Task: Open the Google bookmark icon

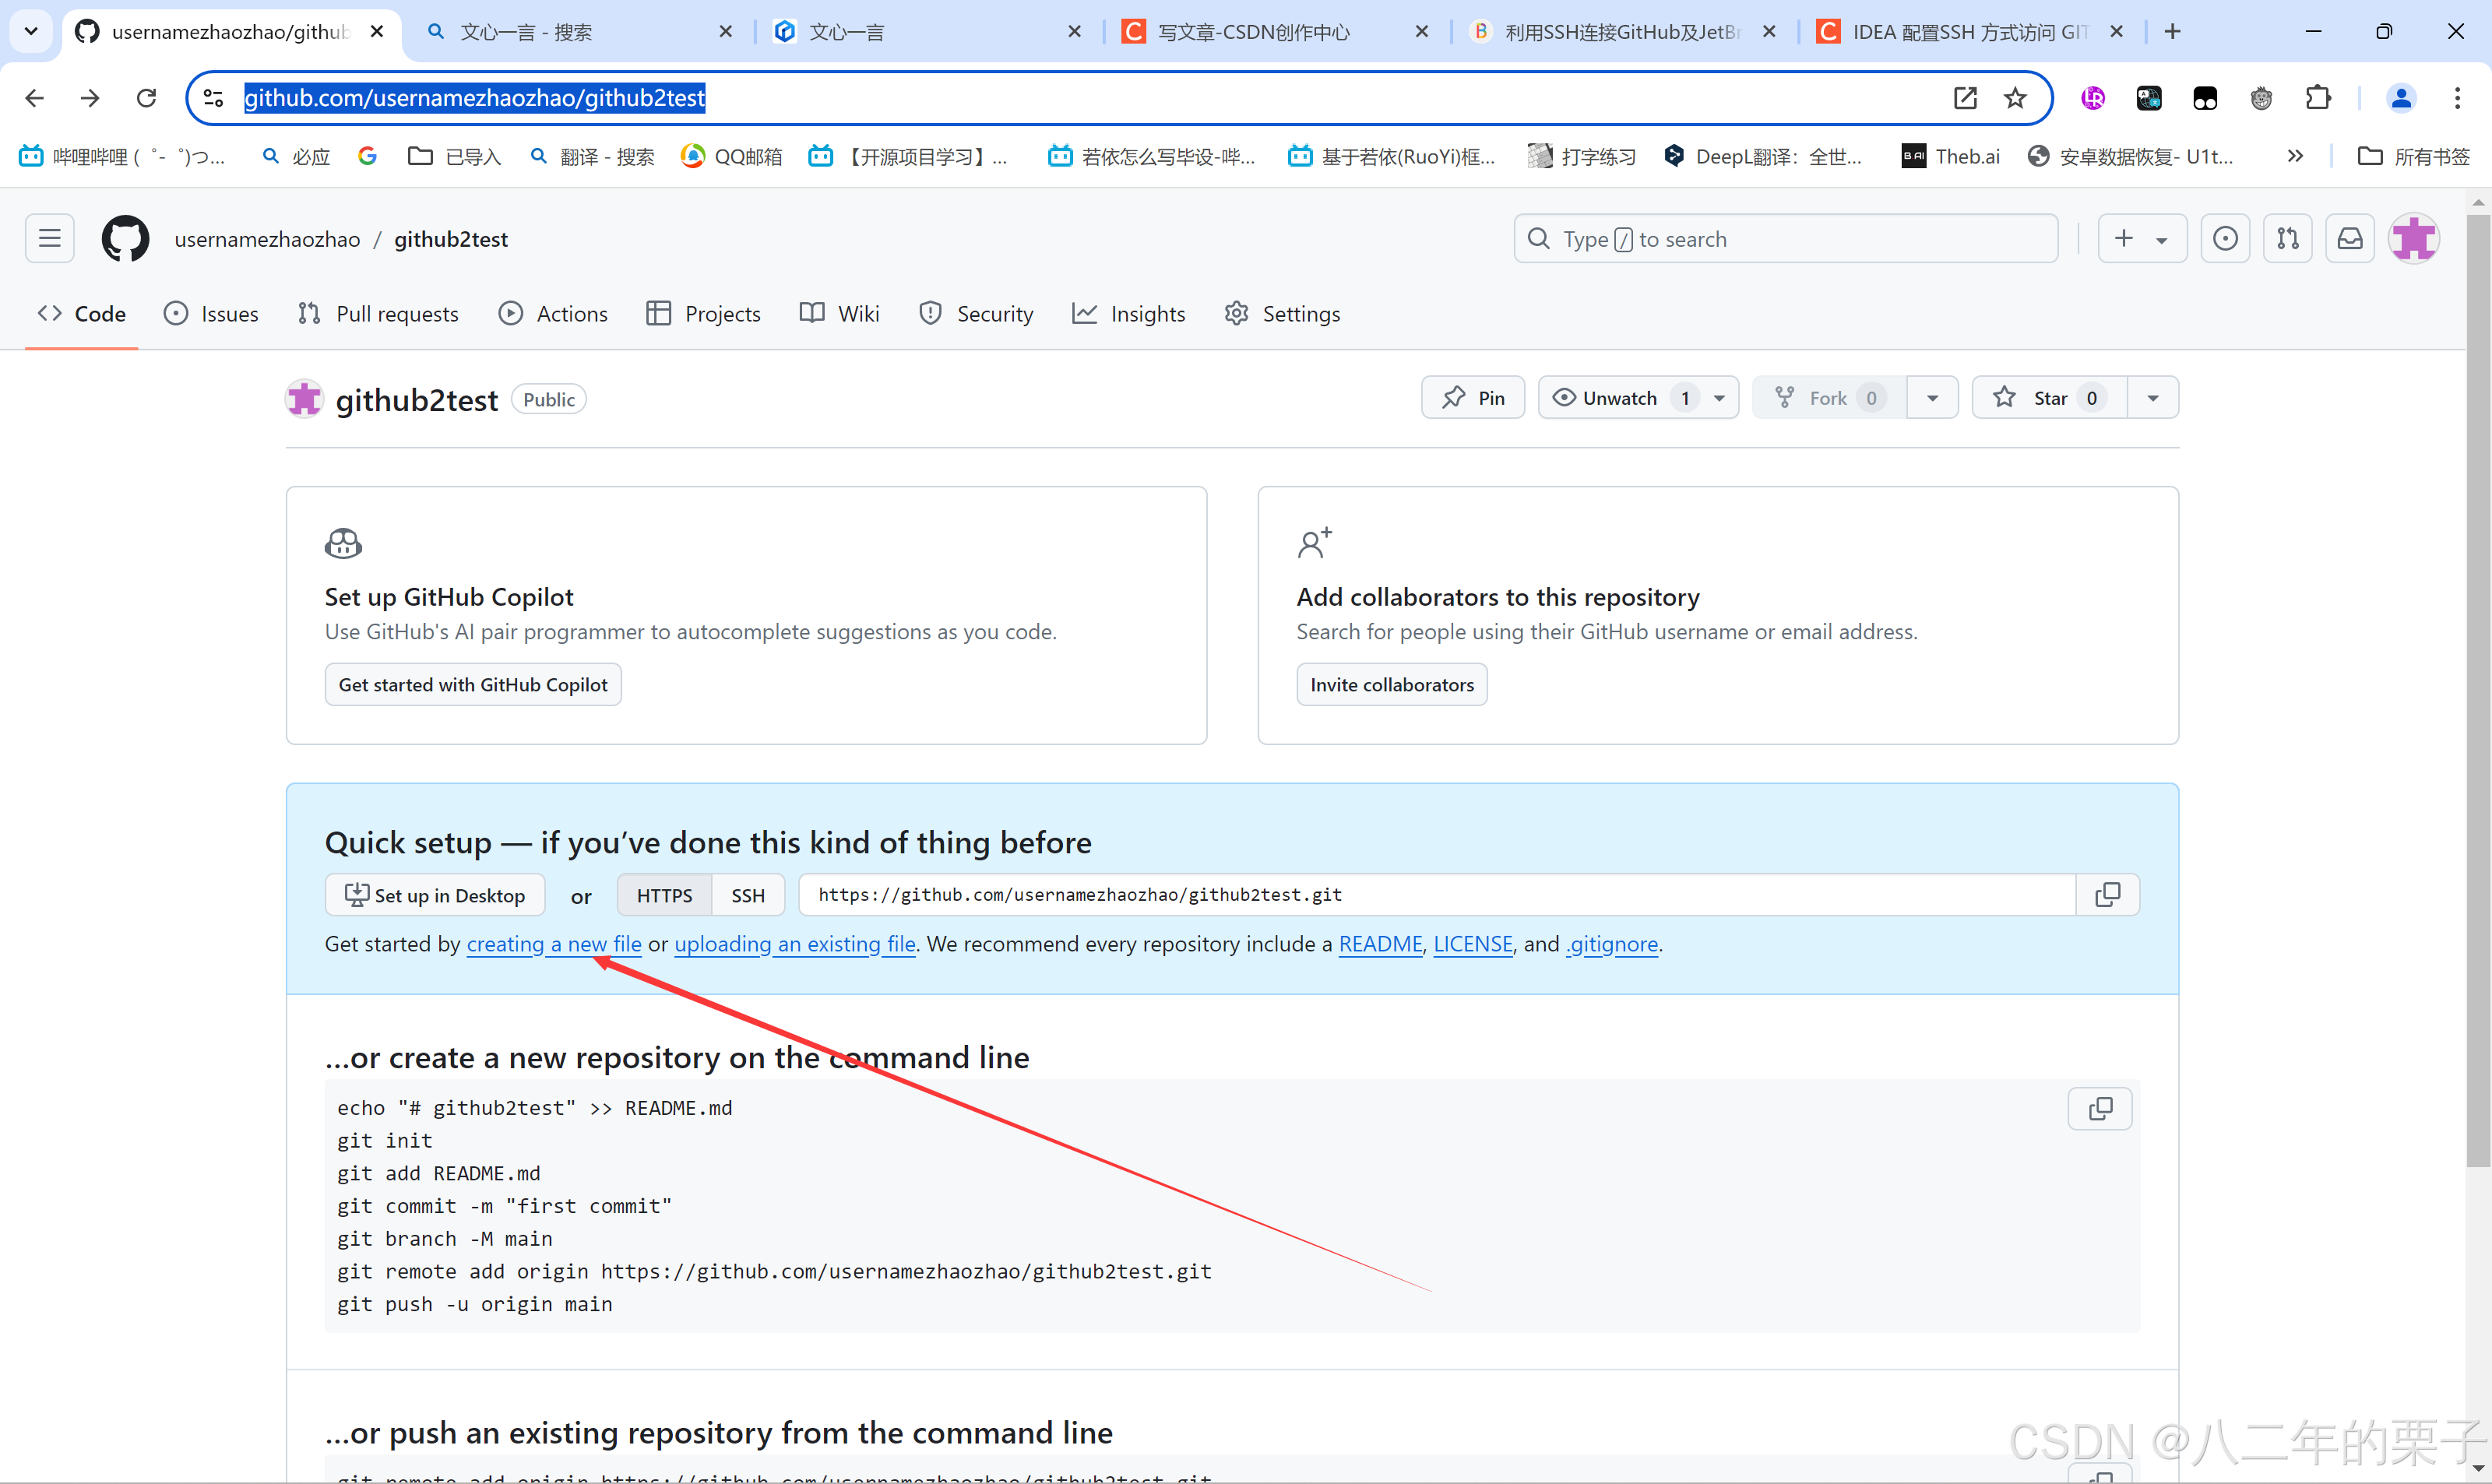Action: [367, 156]
